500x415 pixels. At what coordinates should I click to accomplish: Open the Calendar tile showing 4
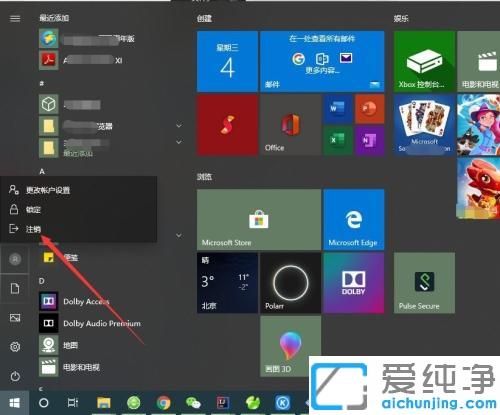pos(227,61)
